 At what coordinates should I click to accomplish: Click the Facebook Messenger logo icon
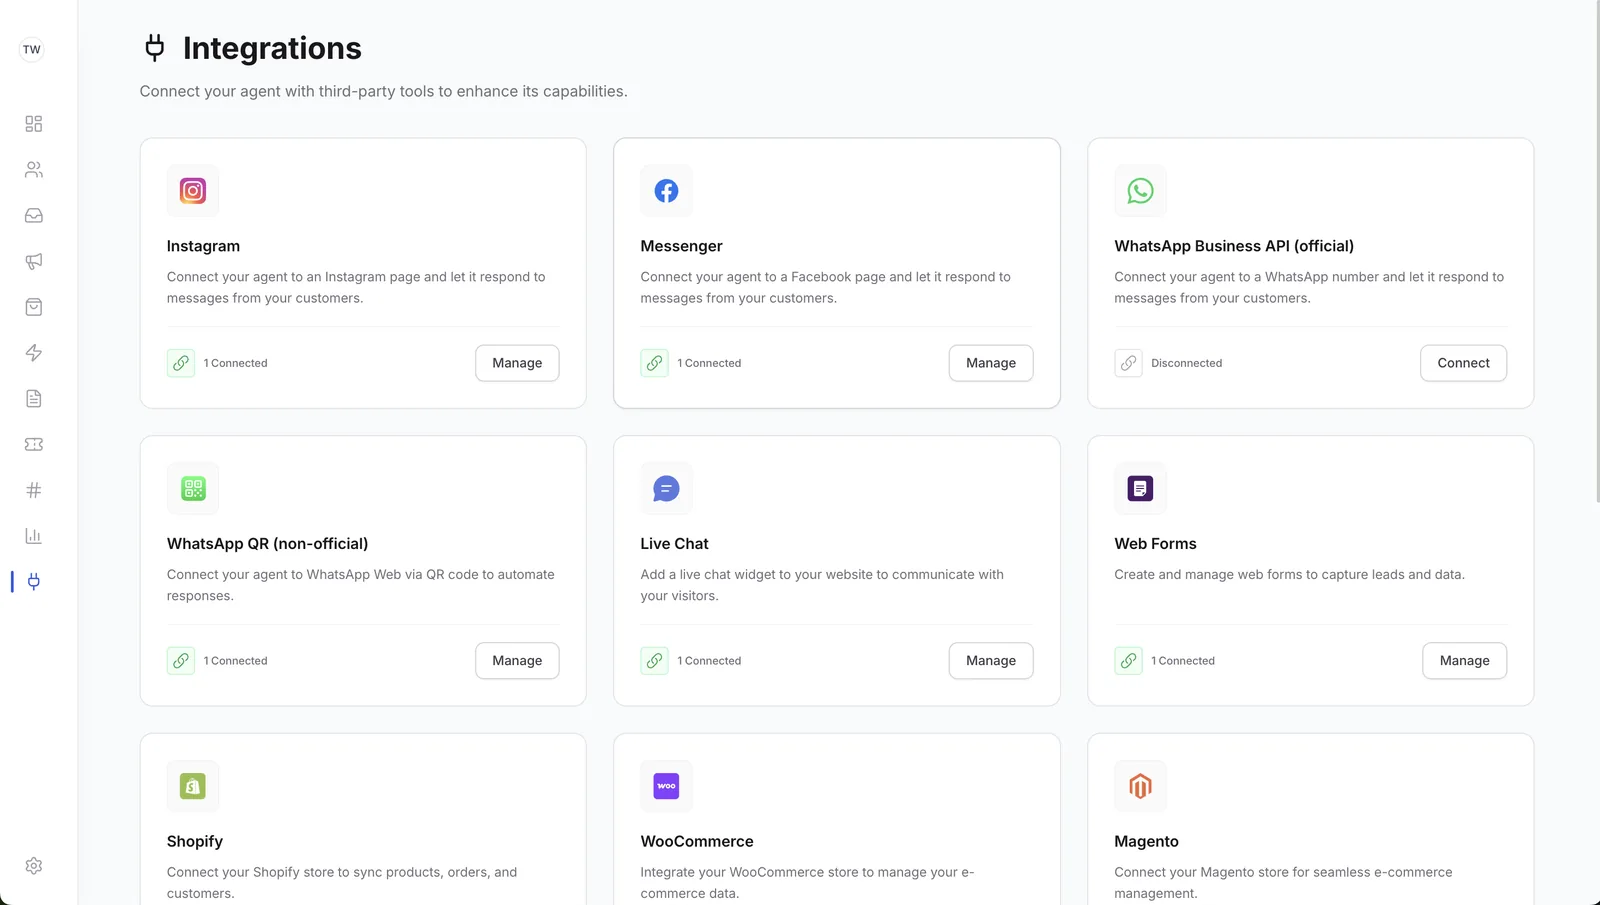pos(666,191)
